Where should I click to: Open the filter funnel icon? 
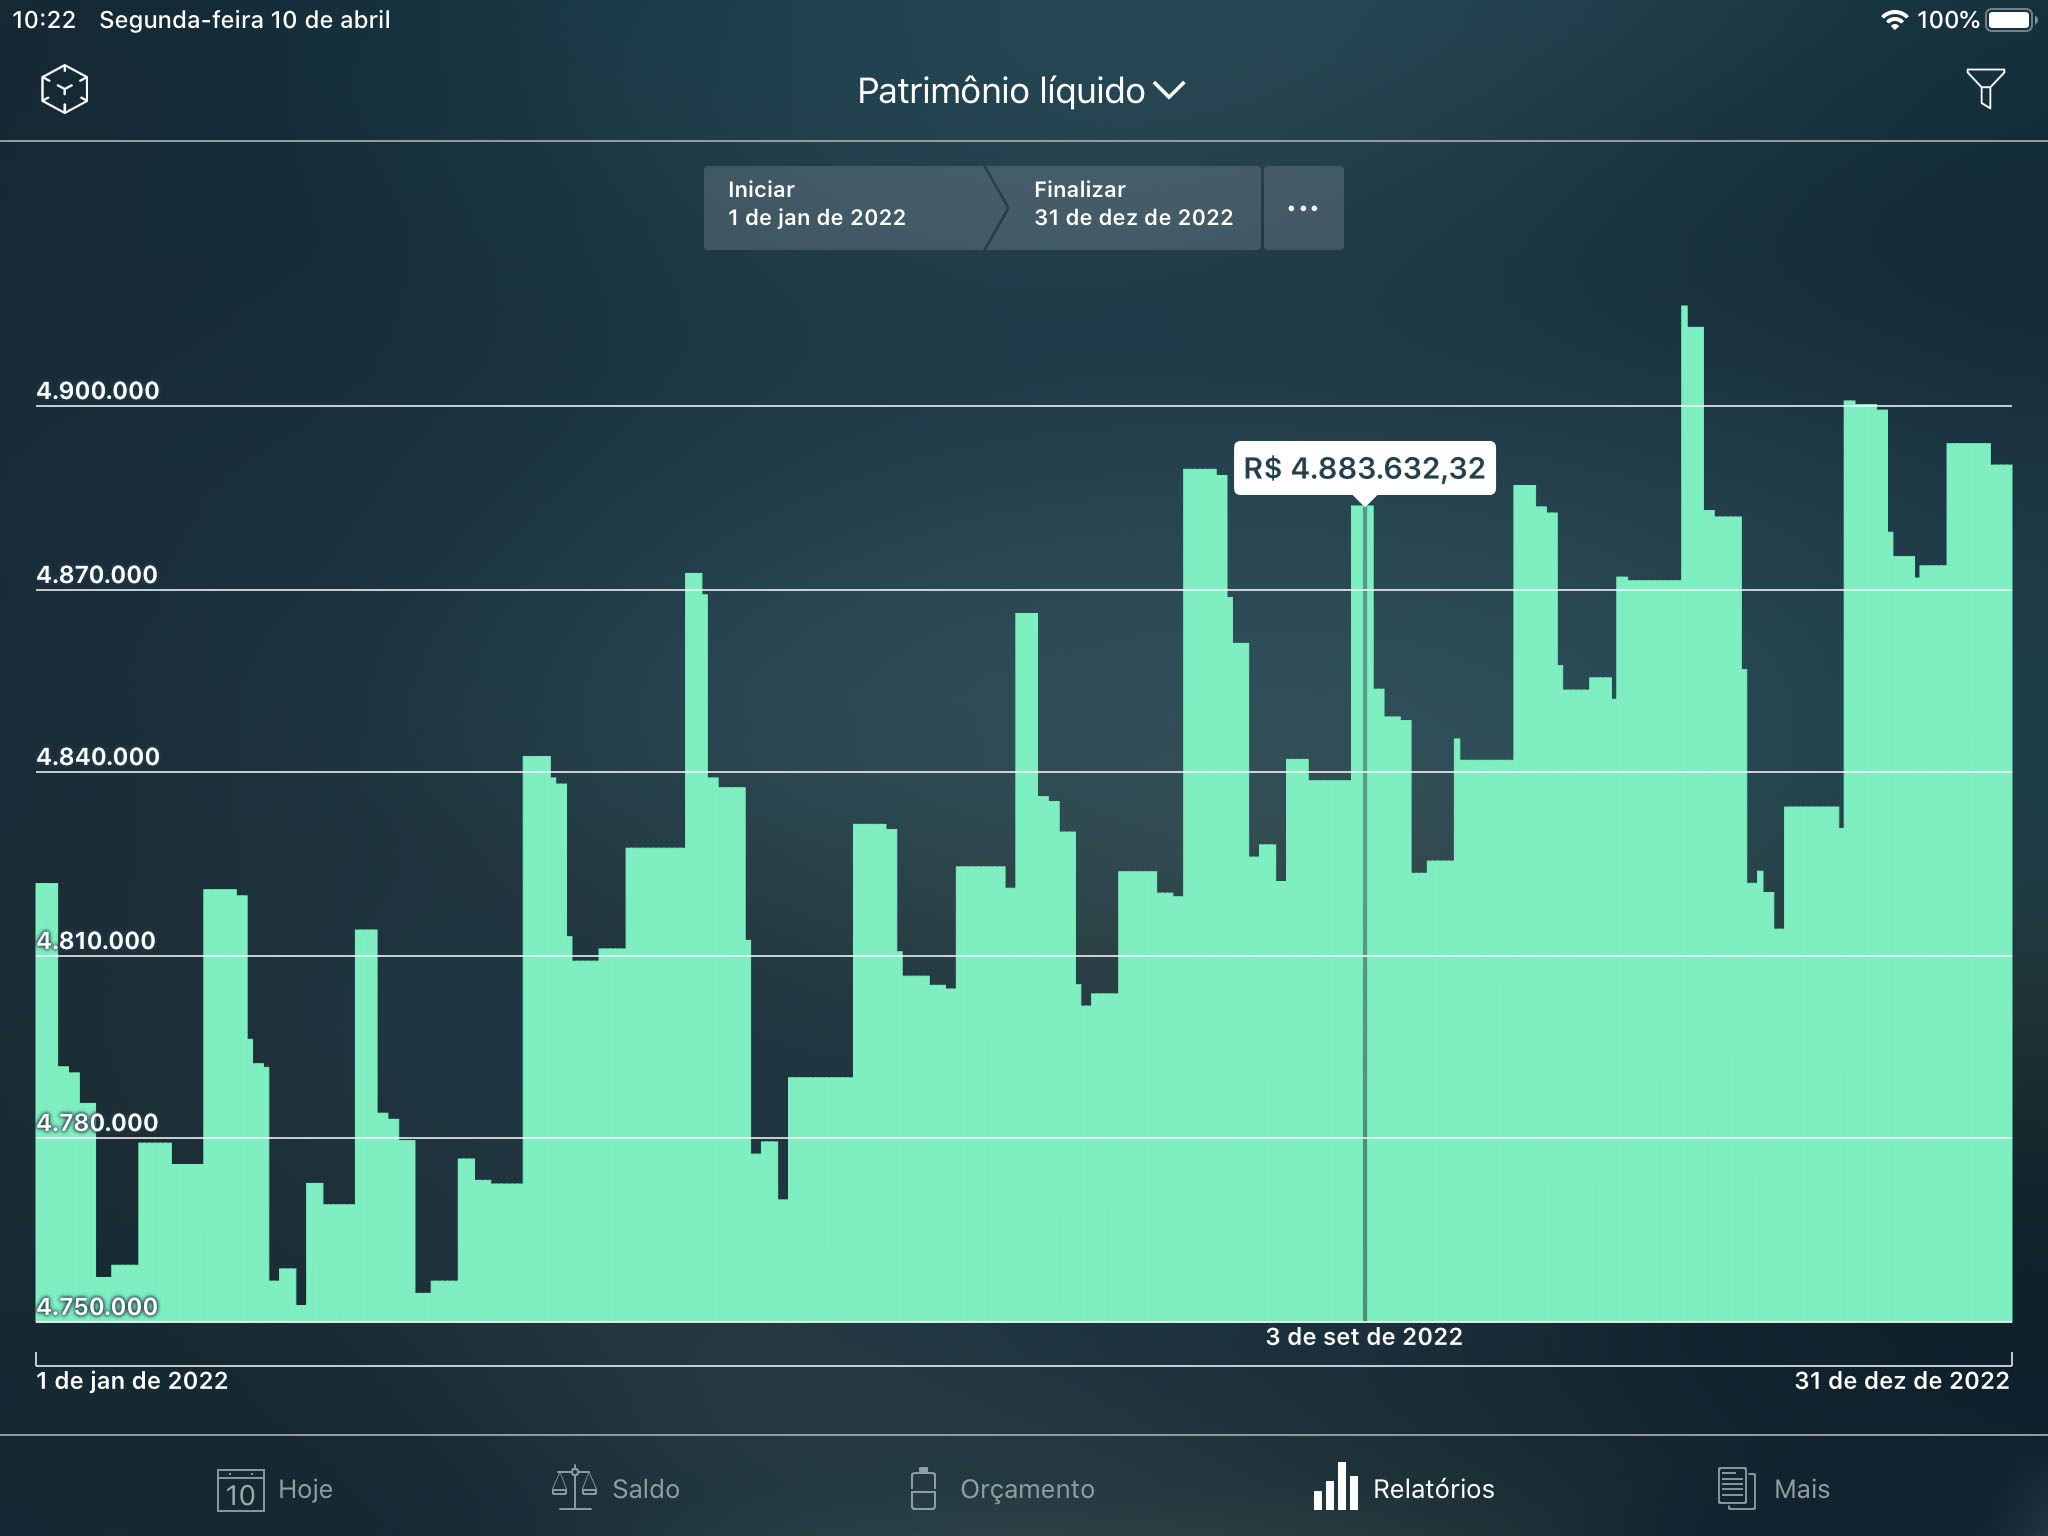point(1985,89)
